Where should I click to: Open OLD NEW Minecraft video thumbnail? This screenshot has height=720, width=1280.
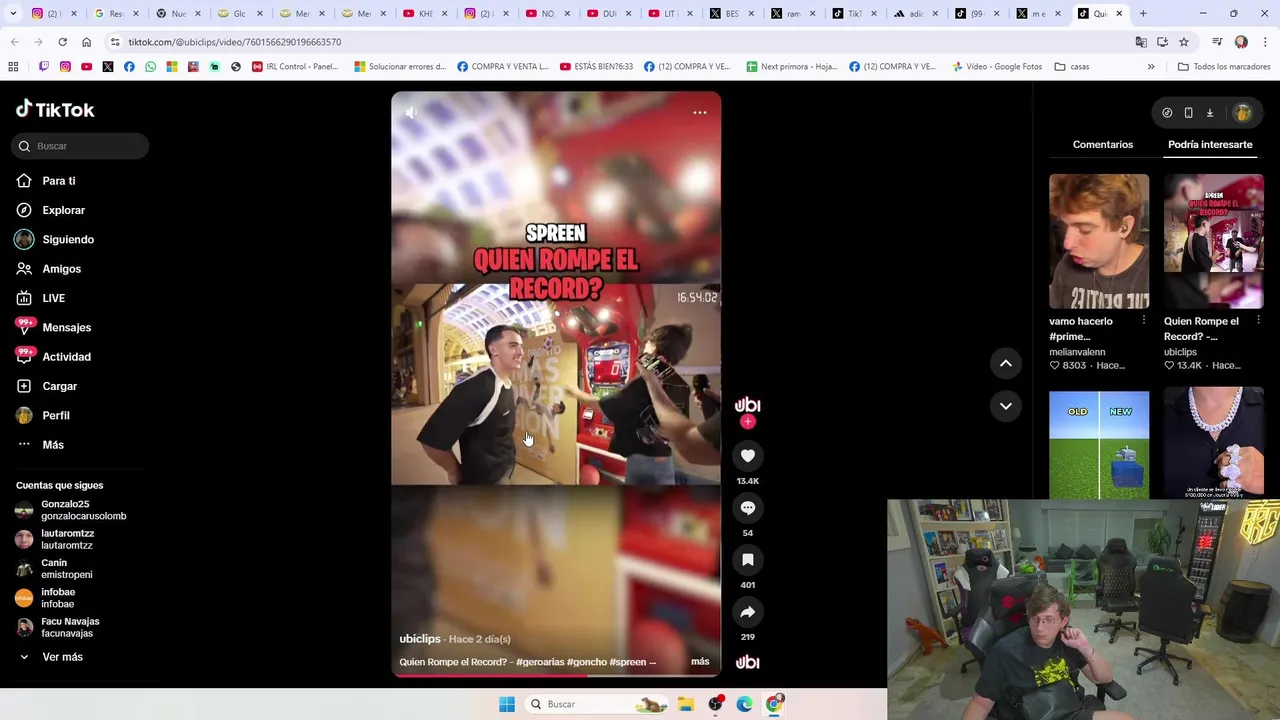point(1099,443)
